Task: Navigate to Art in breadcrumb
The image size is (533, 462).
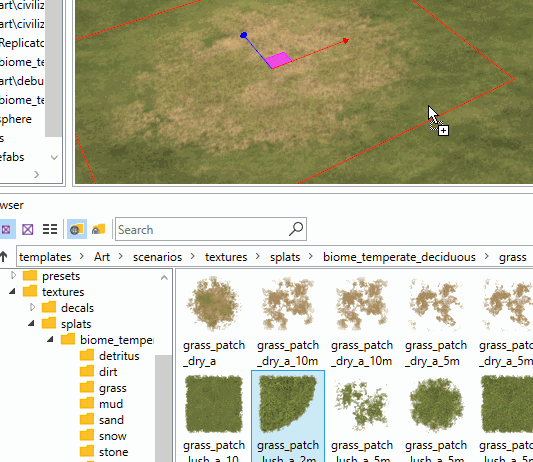Action: pos(102,257)
